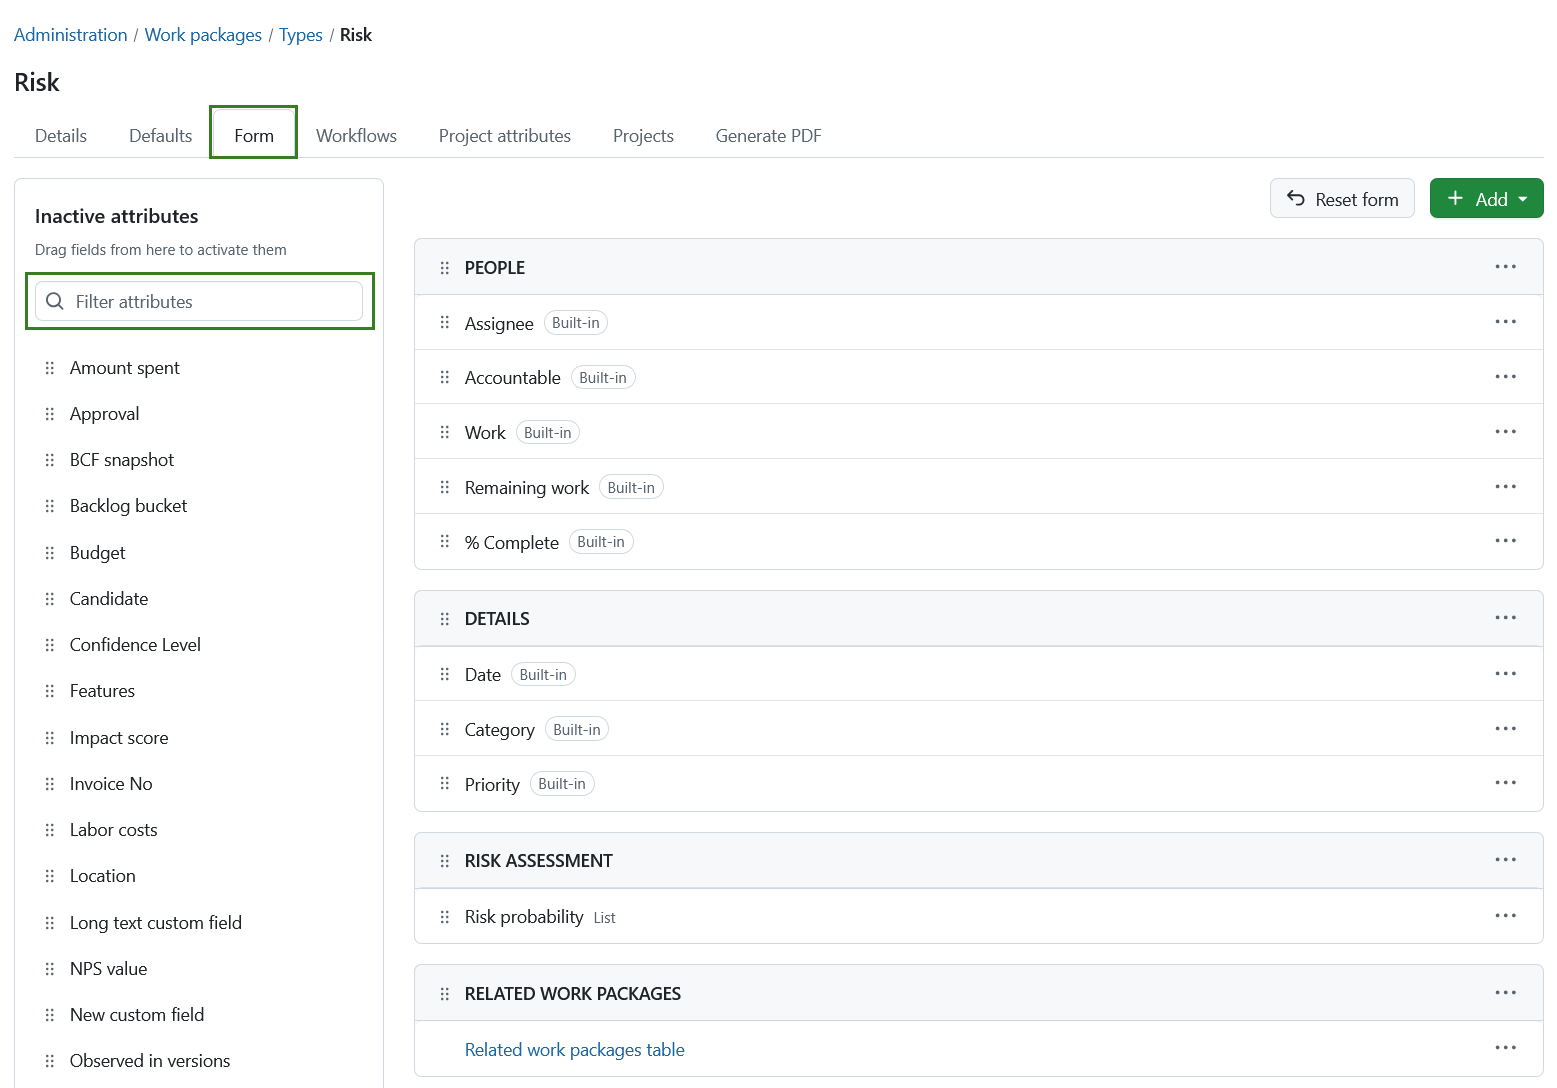Viewport: 1557px width, 1088px height.
Task: Follow the Work packages breadcrumb link
Action: point(203,35)
